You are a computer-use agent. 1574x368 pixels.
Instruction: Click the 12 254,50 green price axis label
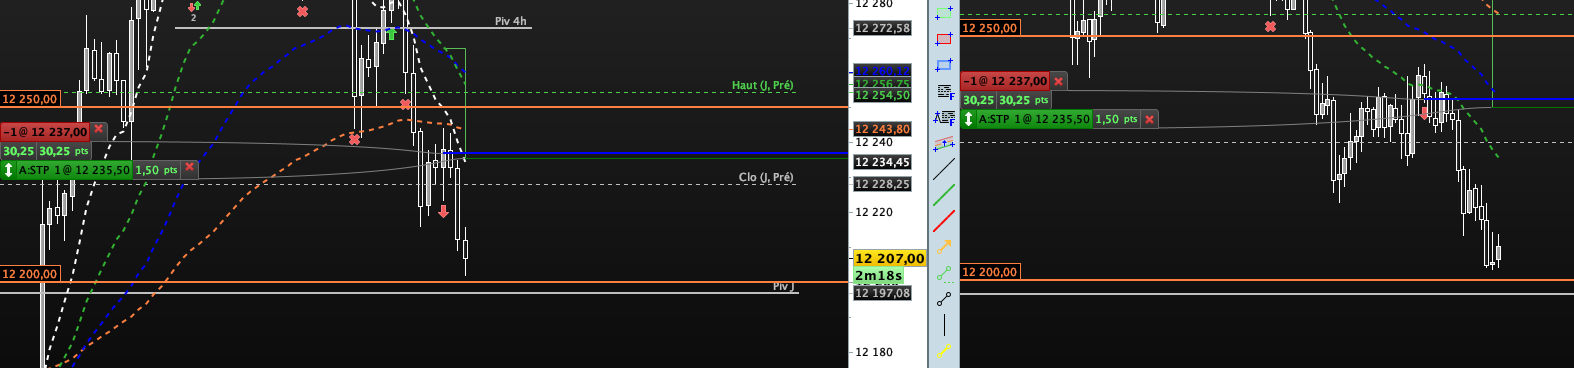[x=882, y=96]
